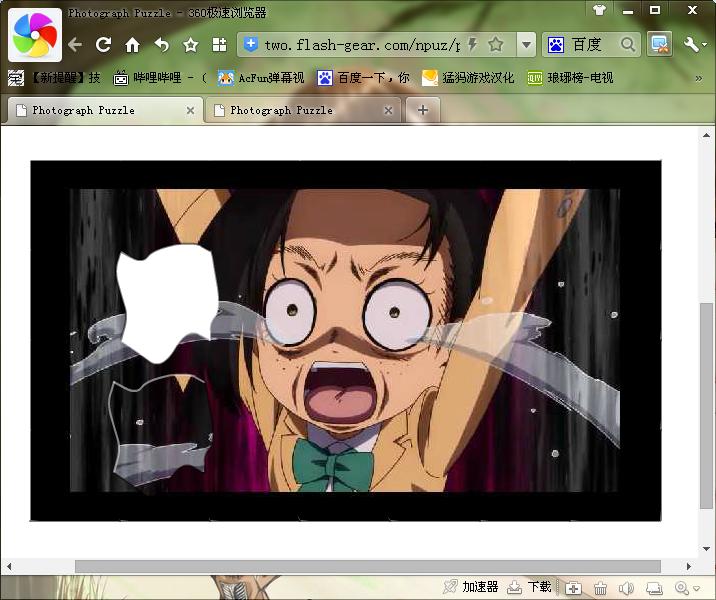Click the Baidu search input field

tap(594, 45)
